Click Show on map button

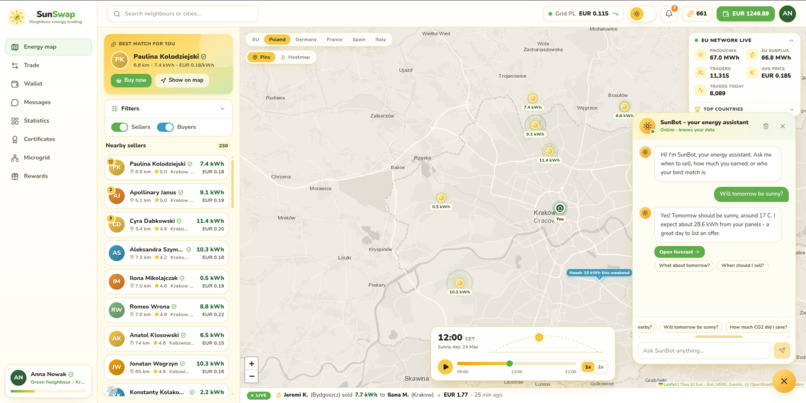click(x=182, y=80)
